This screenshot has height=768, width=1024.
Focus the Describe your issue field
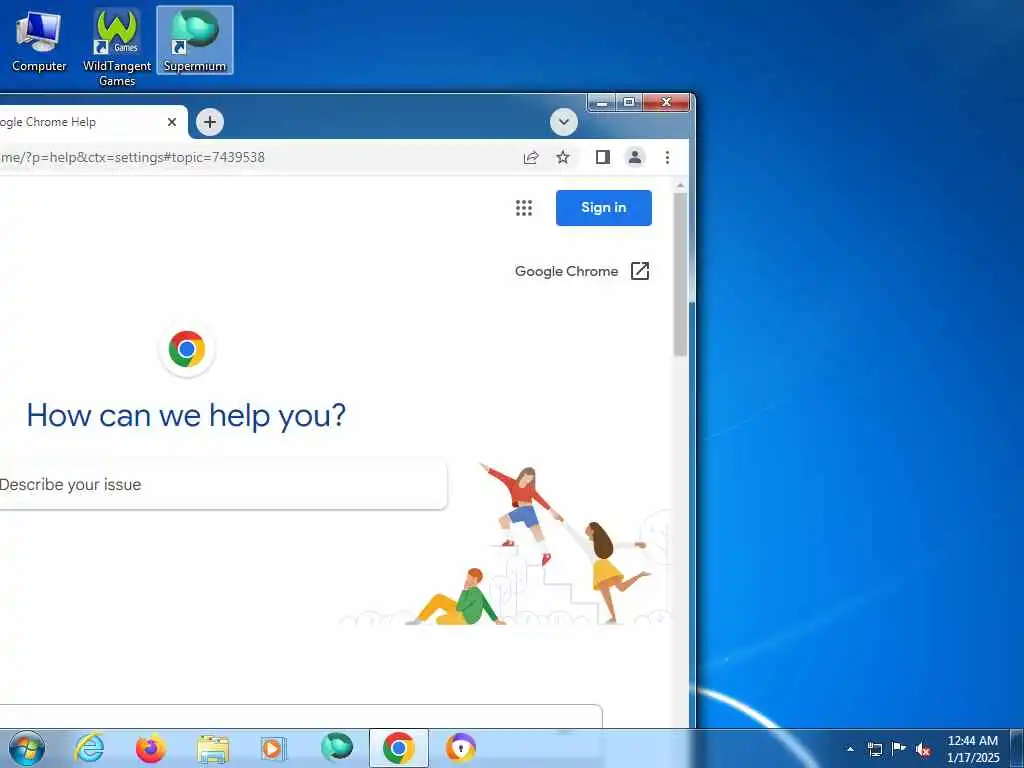[222, 485]
